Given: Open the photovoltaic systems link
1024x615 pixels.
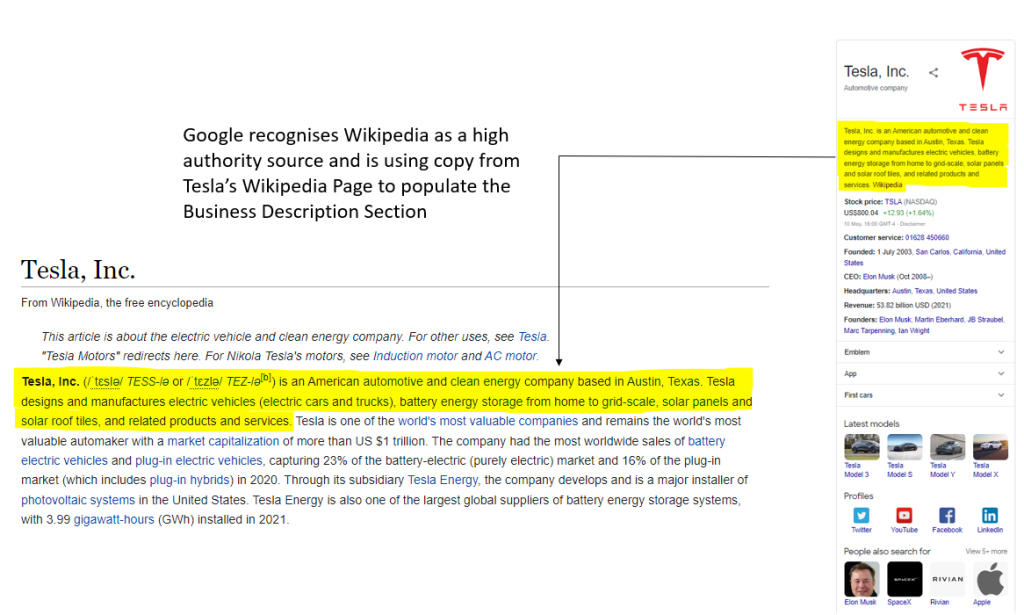Looking at the screenshot, I should click(78, 501).
